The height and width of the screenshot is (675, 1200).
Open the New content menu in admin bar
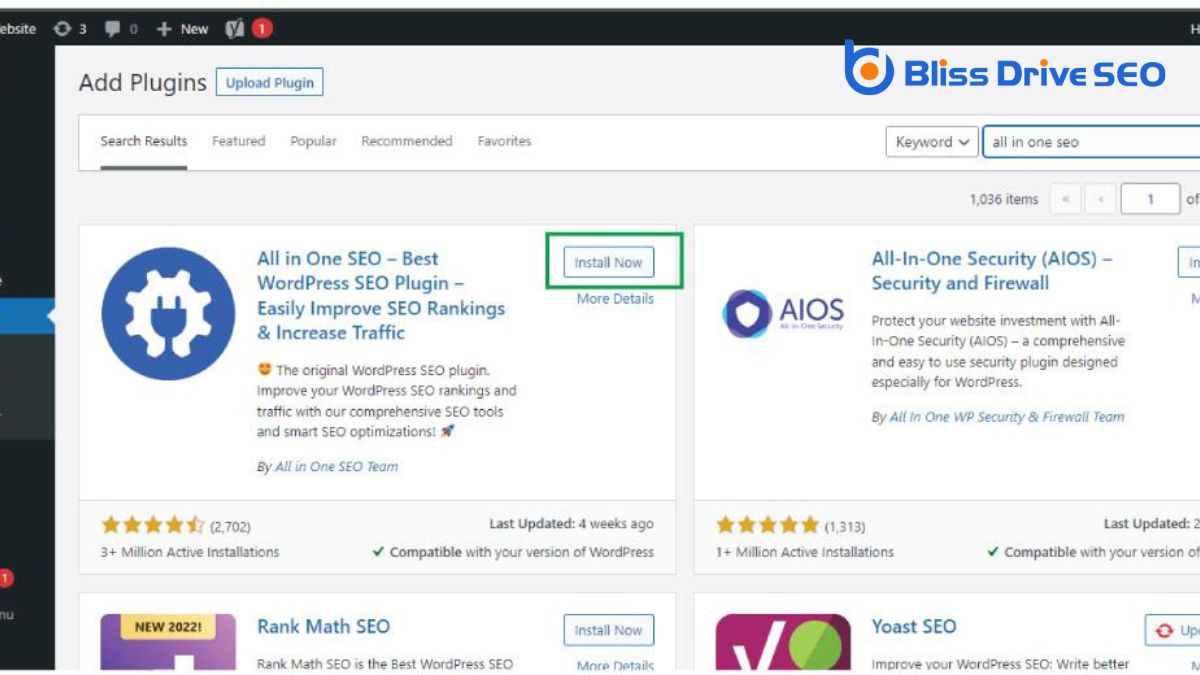pyautogui.click(x=182, y=29)
